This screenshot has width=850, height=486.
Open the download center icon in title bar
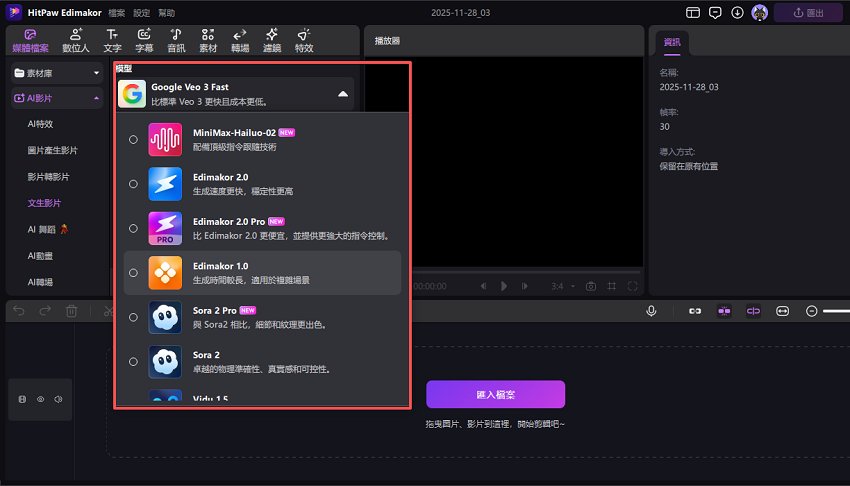(737, 12)
